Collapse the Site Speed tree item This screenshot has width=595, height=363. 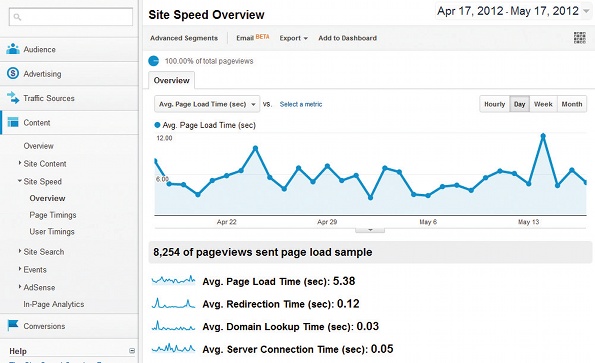(19, 181)
